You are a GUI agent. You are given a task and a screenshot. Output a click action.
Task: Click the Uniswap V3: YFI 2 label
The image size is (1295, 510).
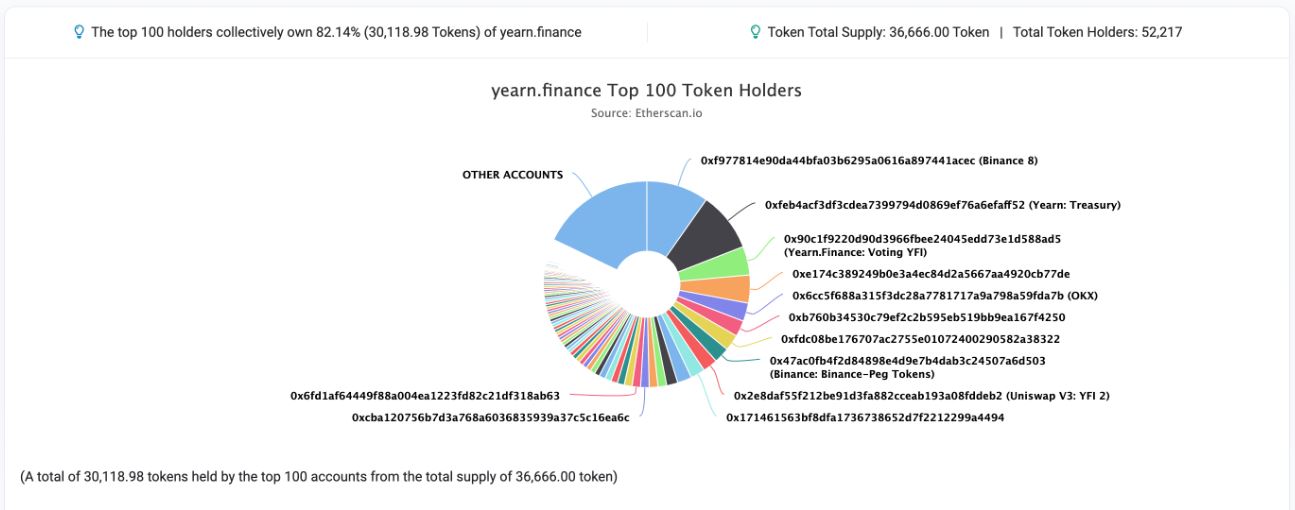922,396
